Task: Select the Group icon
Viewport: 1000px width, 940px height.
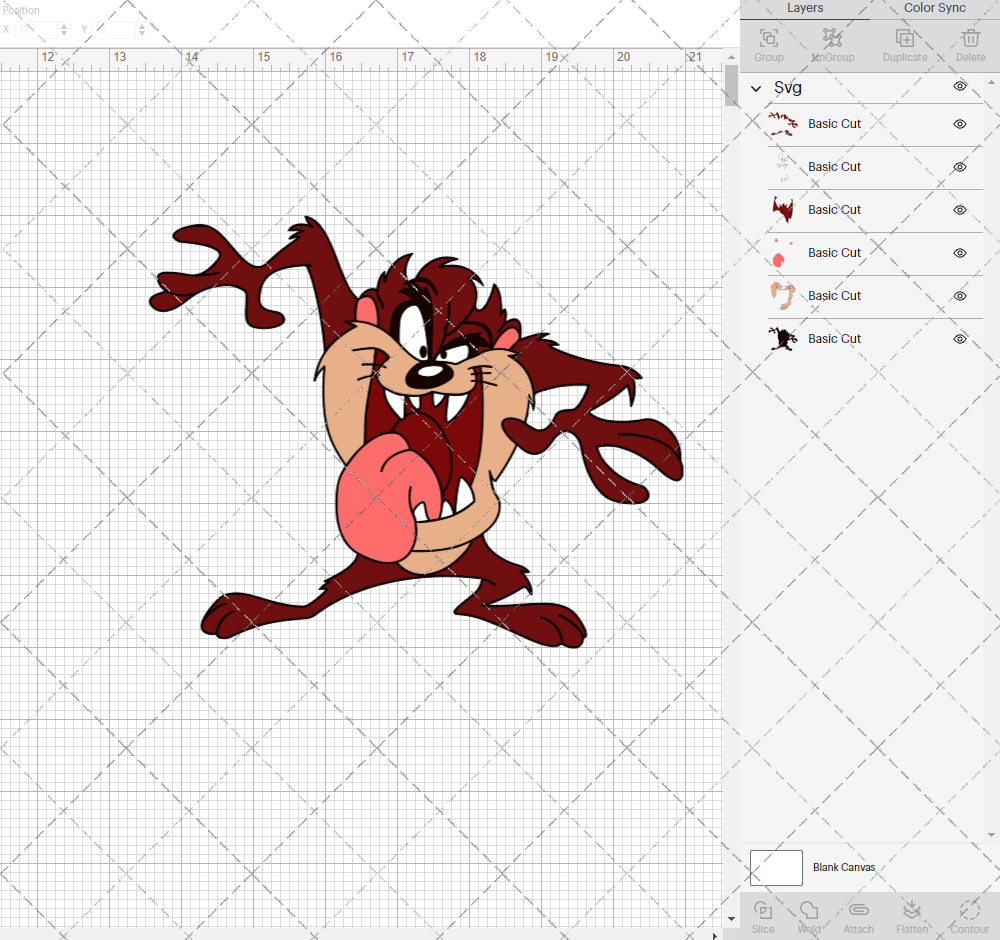Action: click(768, 40)
